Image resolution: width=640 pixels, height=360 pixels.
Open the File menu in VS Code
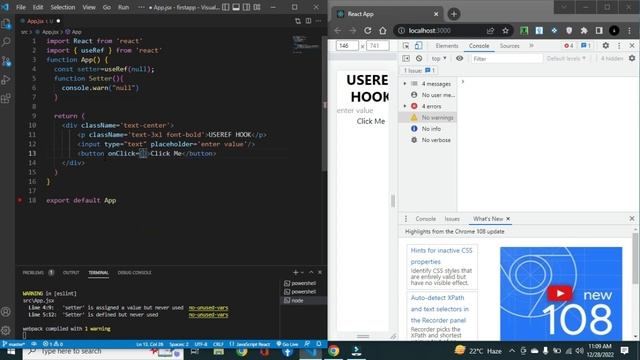(x=21, y=7)
